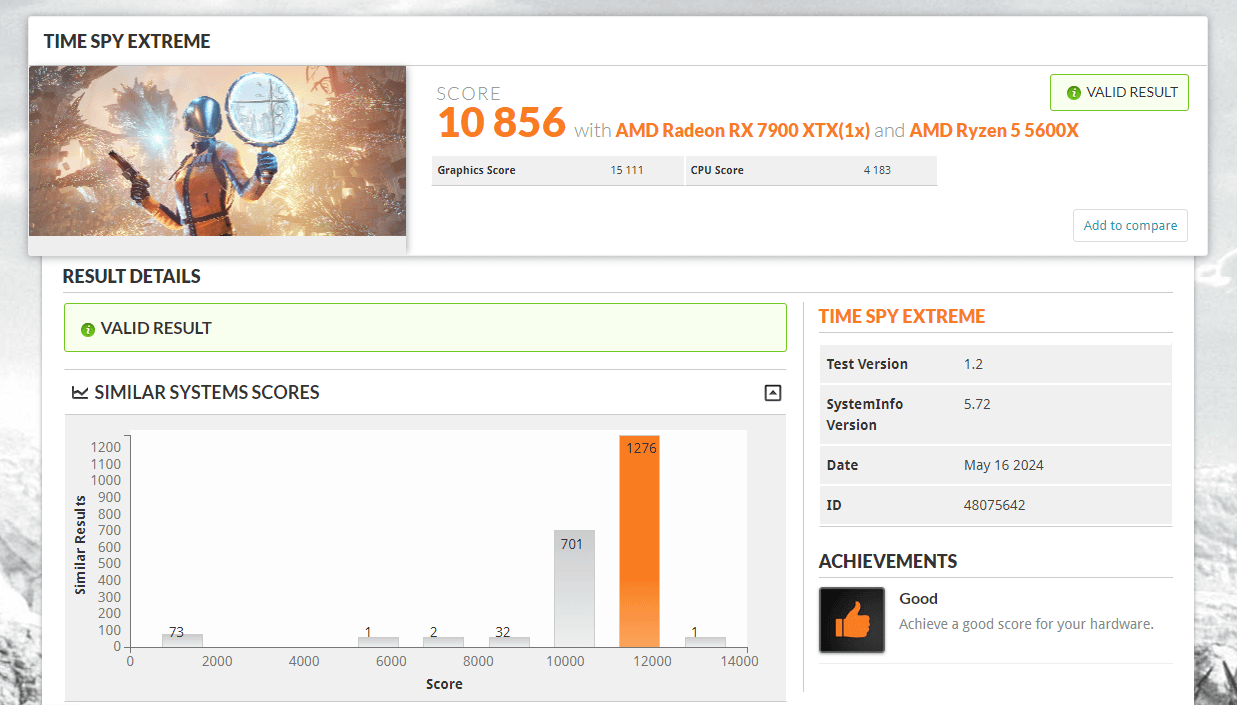Open the AMD Ryzen 5 5600X link

click(994, 130)
